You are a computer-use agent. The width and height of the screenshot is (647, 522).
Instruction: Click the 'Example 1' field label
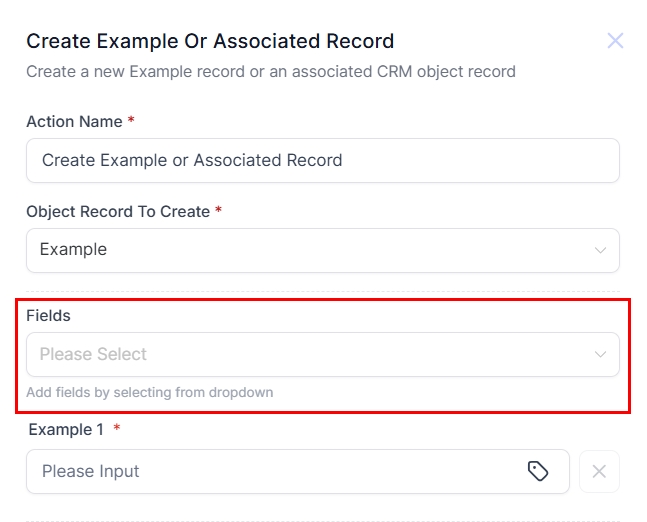click(66, 429)
